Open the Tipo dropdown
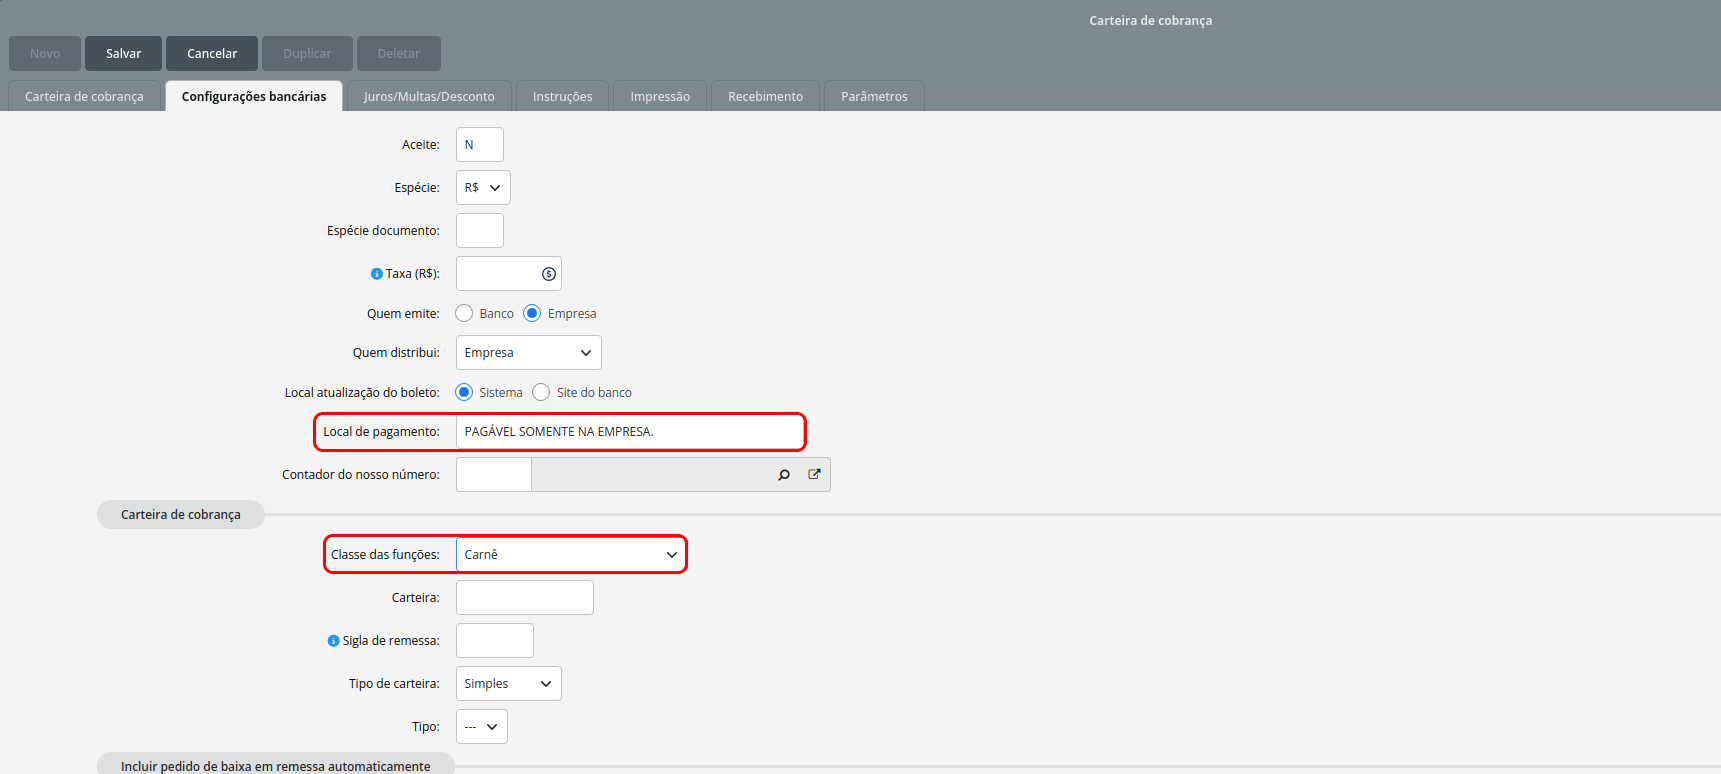This screenshot has height=774, width=1721. [x=482, y=727]
